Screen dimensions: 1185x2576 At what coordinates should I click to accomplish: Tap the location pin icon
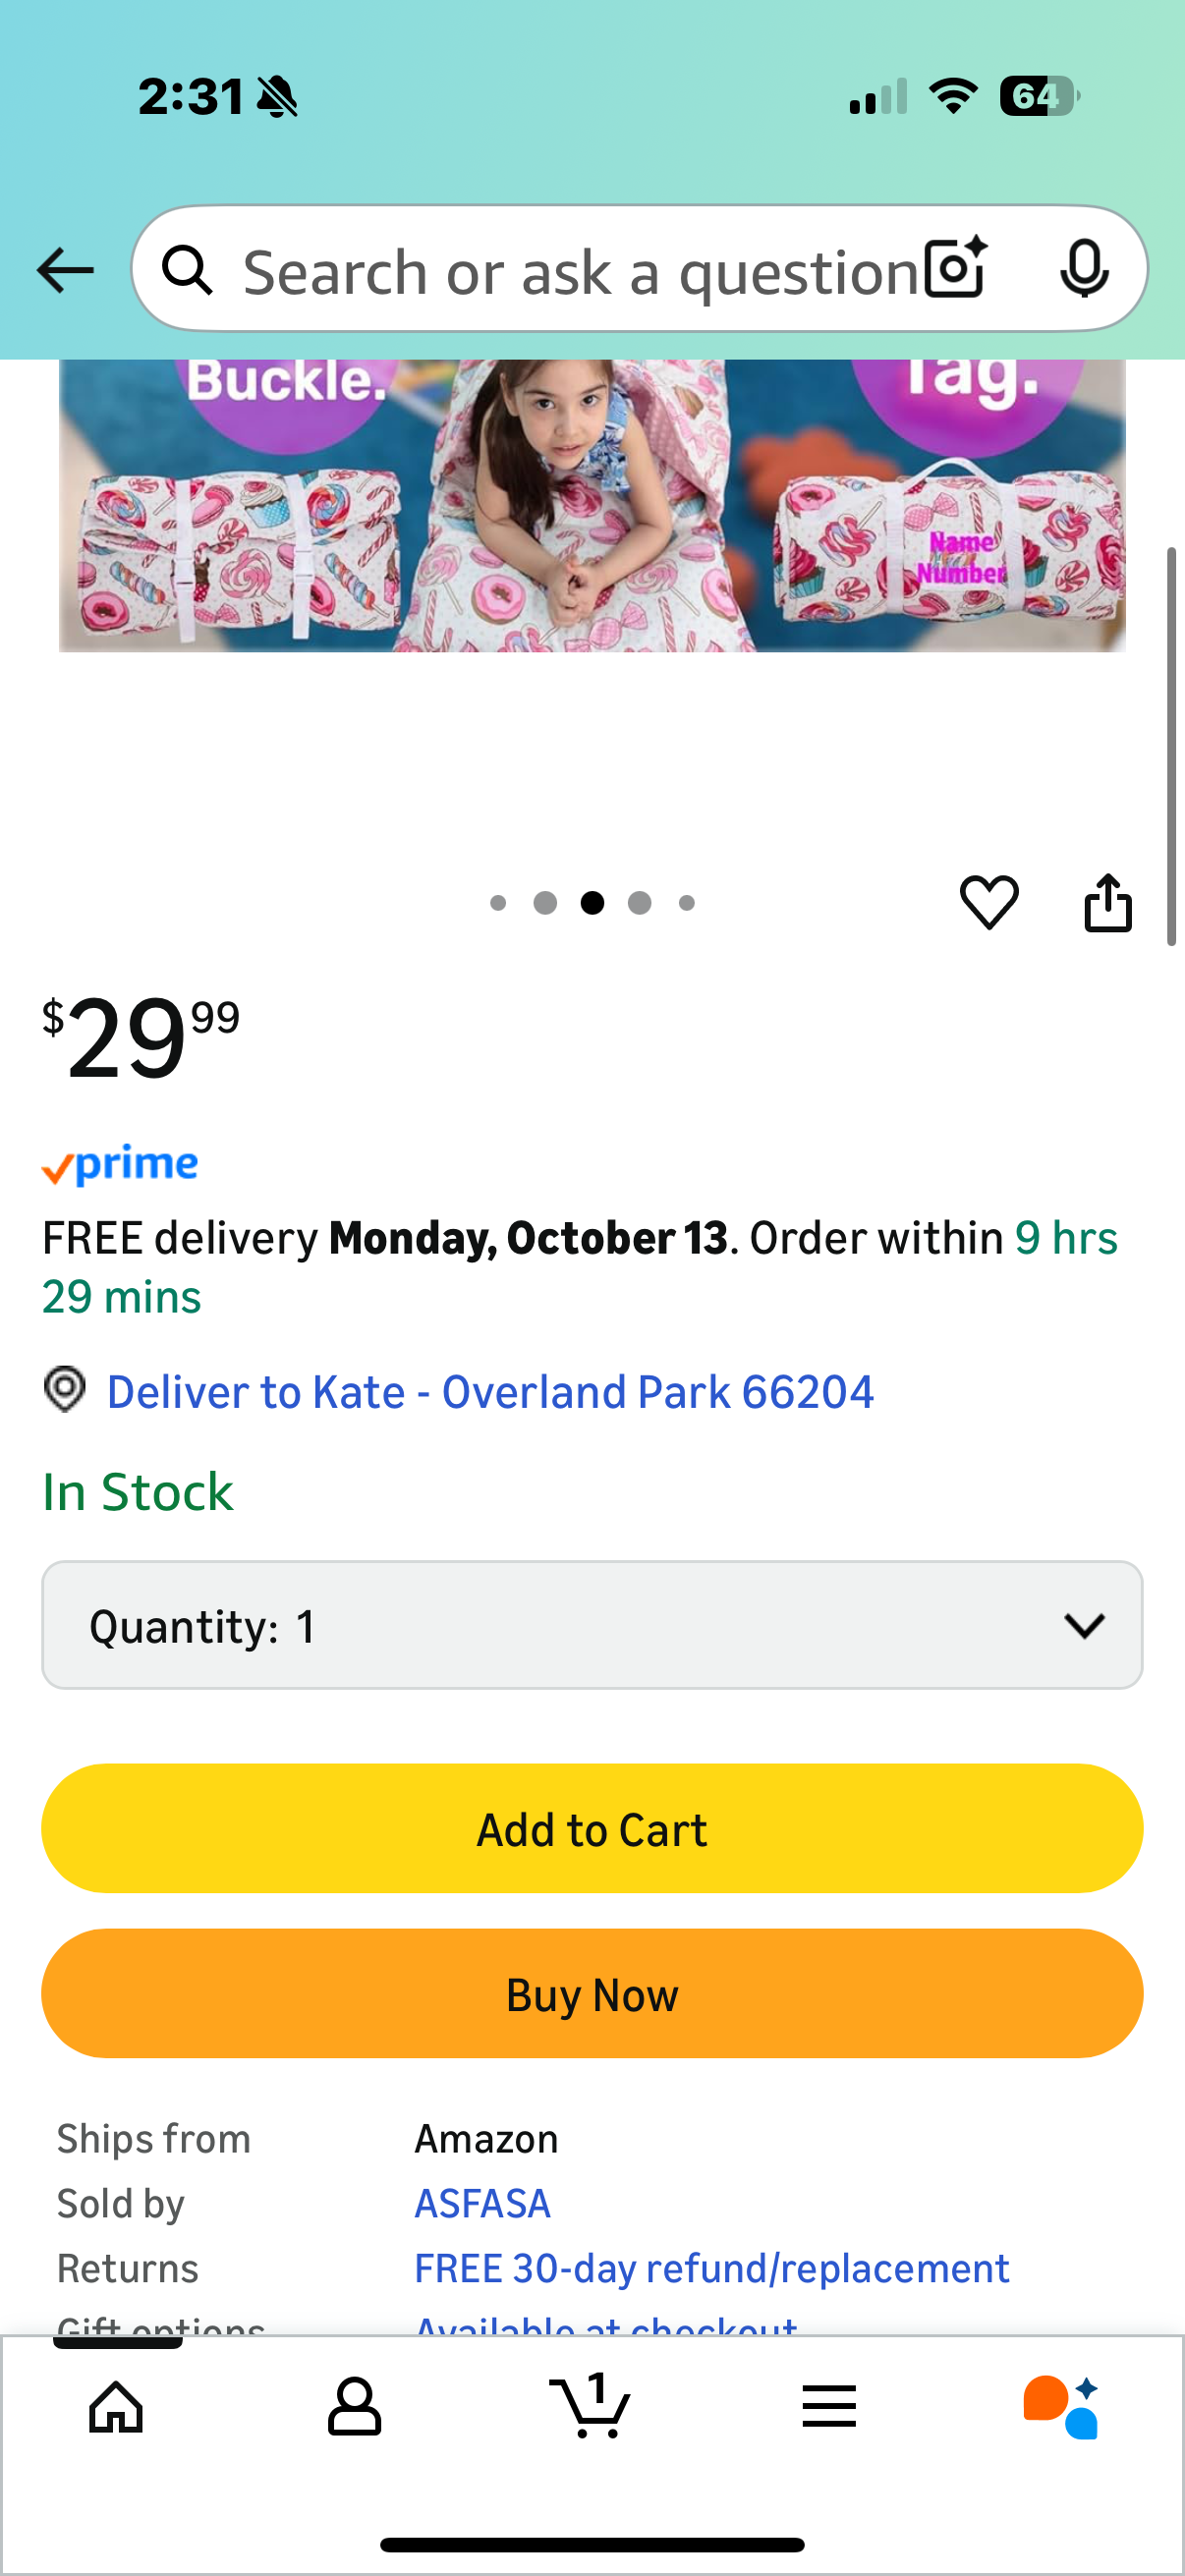[65, 1390]
